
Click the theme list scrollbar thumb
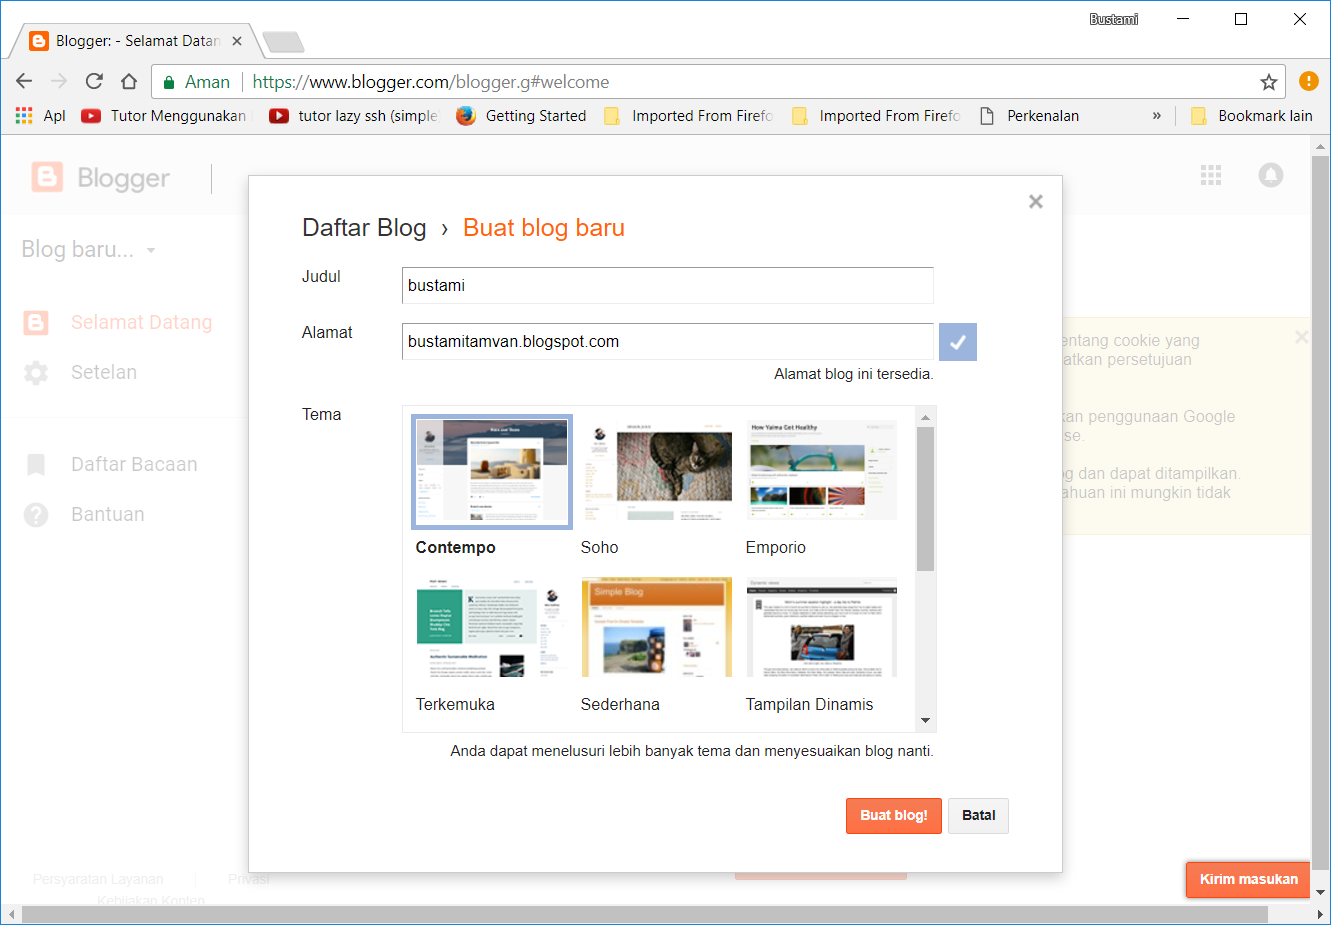(925, 499)
